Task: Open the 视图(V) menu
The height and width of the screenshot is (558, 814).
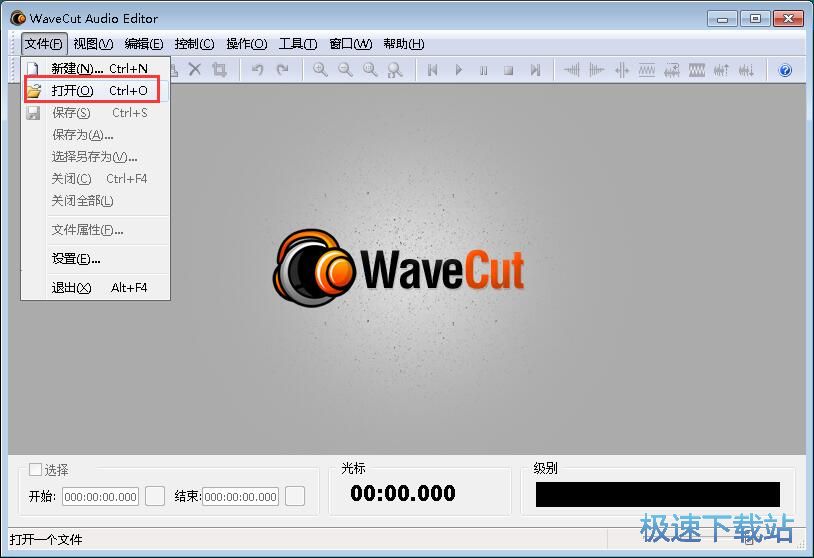Action: 93,44
